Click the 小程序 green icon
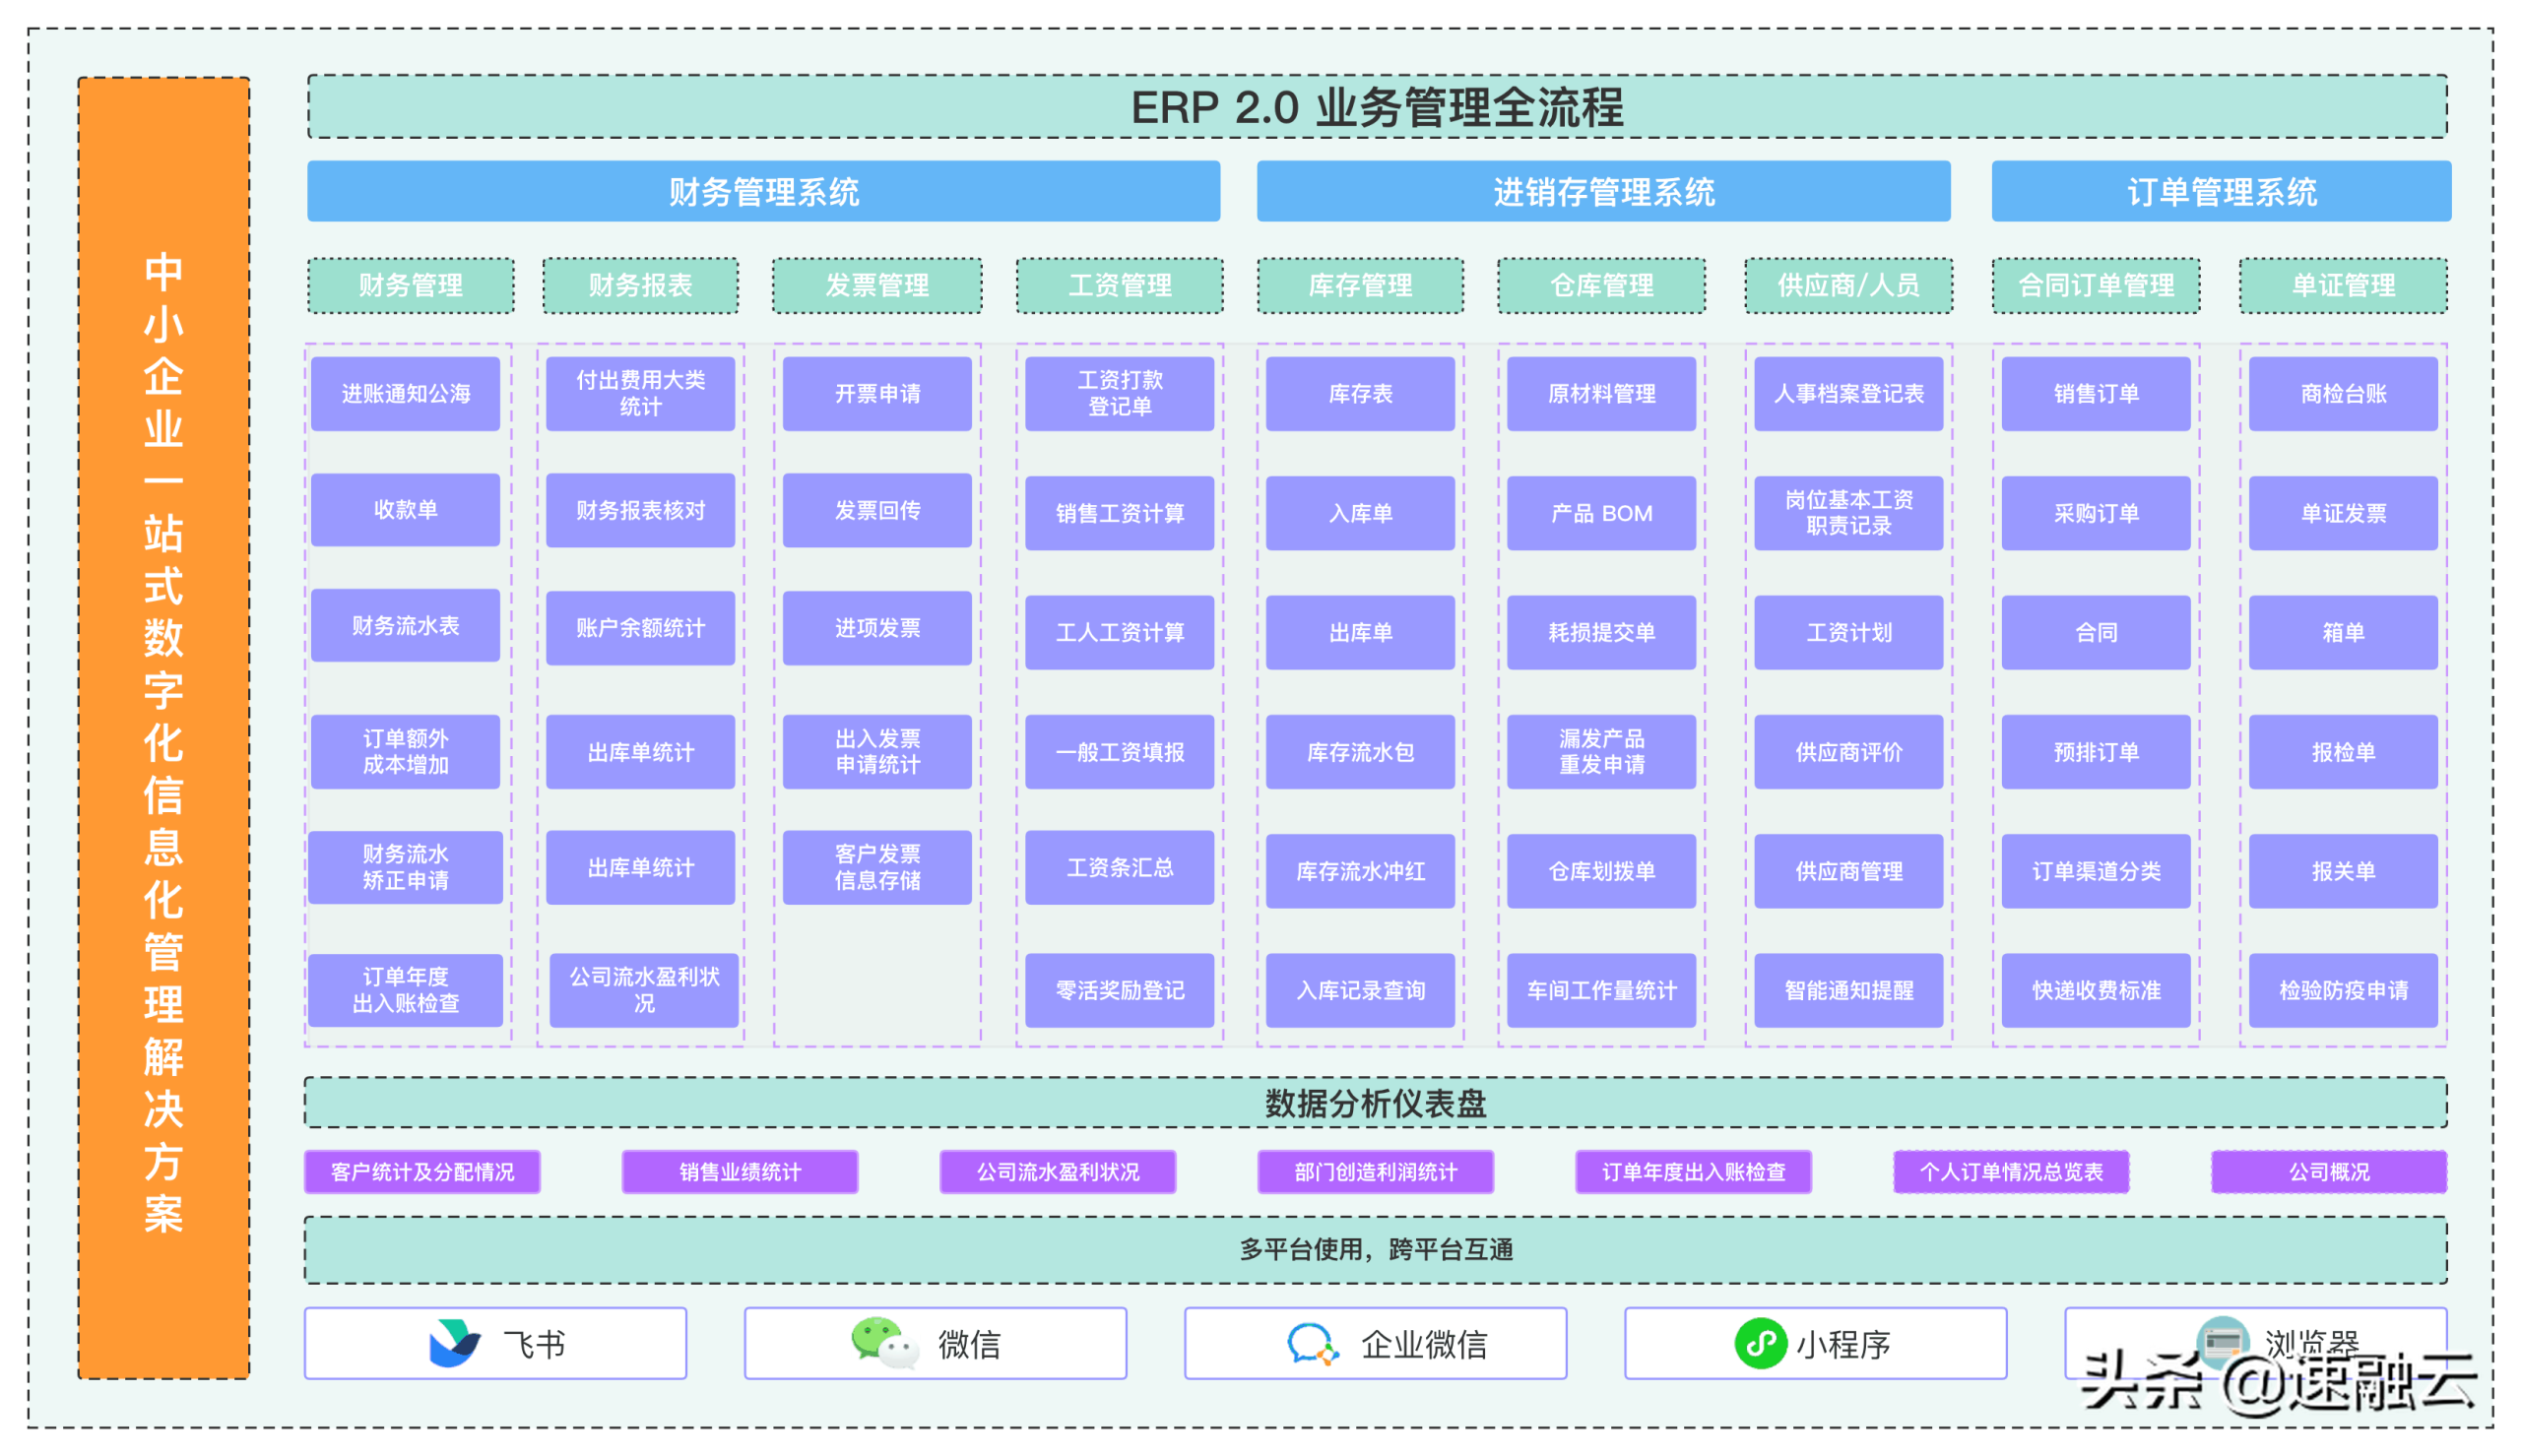2521x1456 pixels. [1760, 1343]
